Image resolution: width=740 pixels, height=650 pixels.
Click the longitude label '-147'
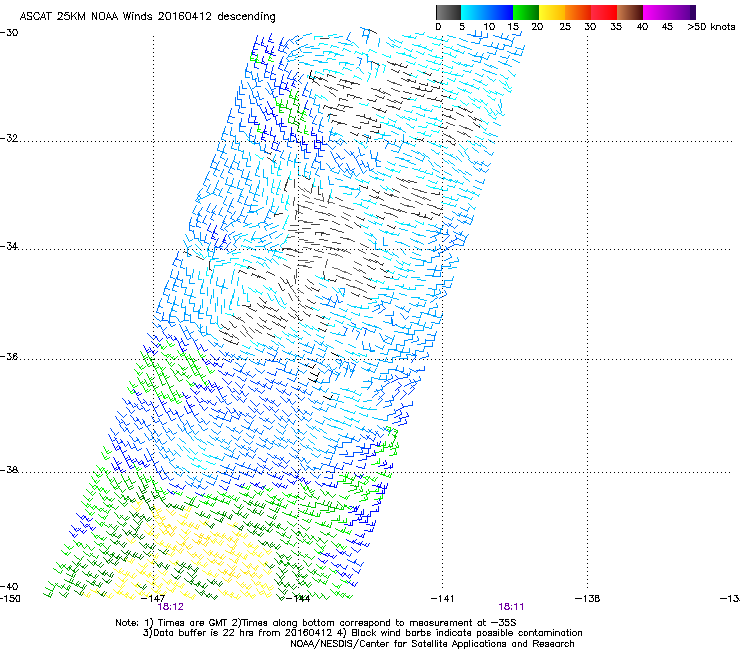point(153,599)
